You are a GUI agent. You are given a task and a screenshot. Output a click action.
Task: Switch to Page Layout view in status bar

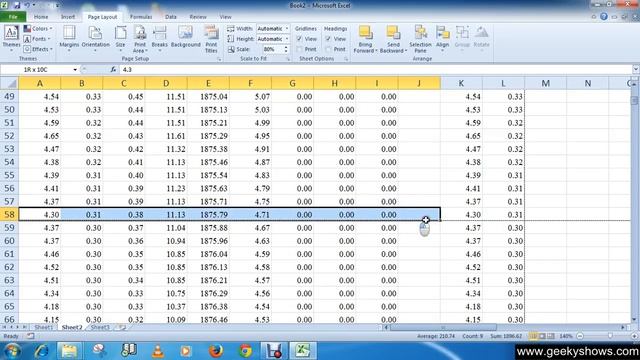click(x=542, y=336)
